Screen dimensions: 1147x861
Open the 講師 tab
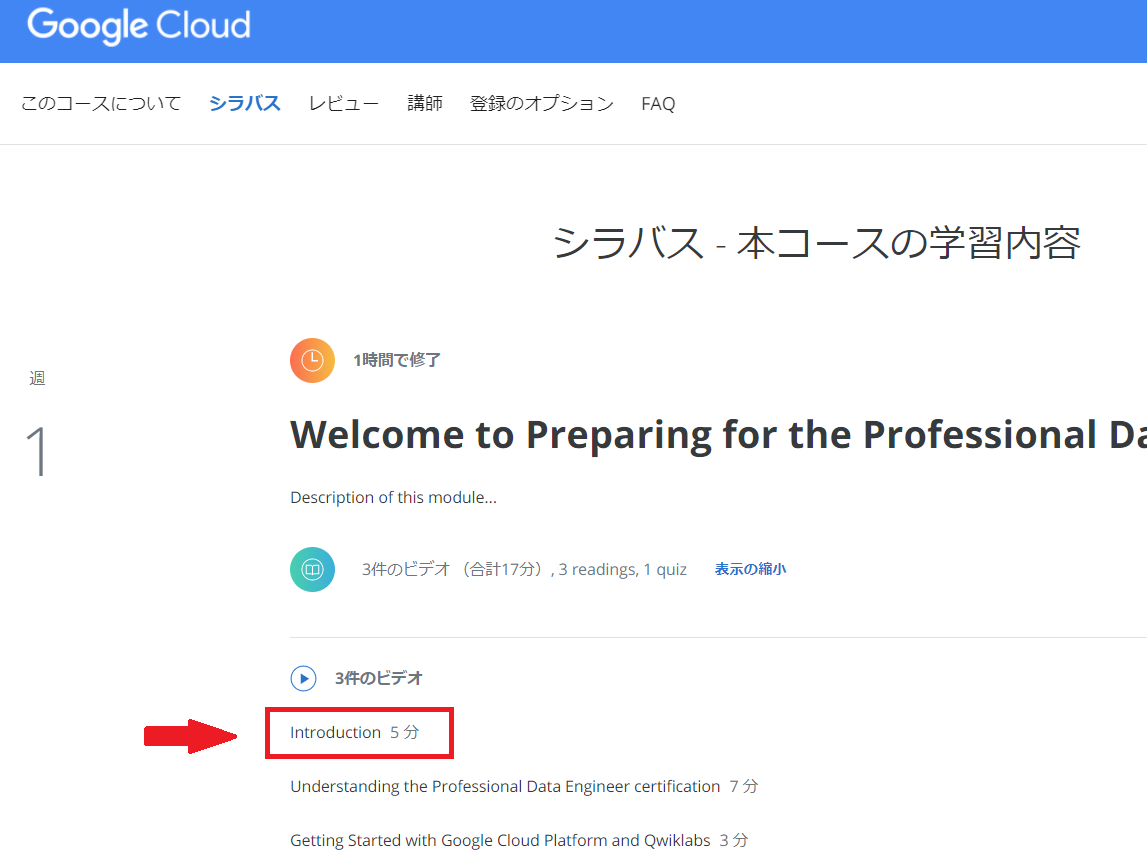pos(425,103)
